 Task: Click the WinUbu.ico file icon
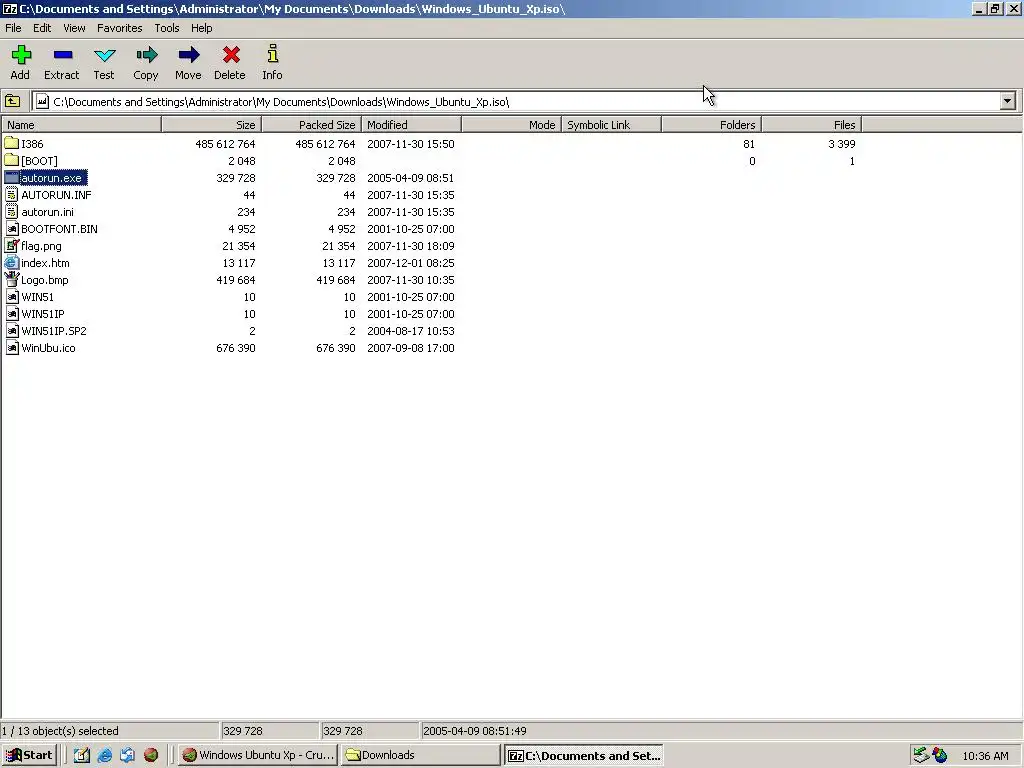click(x=11, y=347)
